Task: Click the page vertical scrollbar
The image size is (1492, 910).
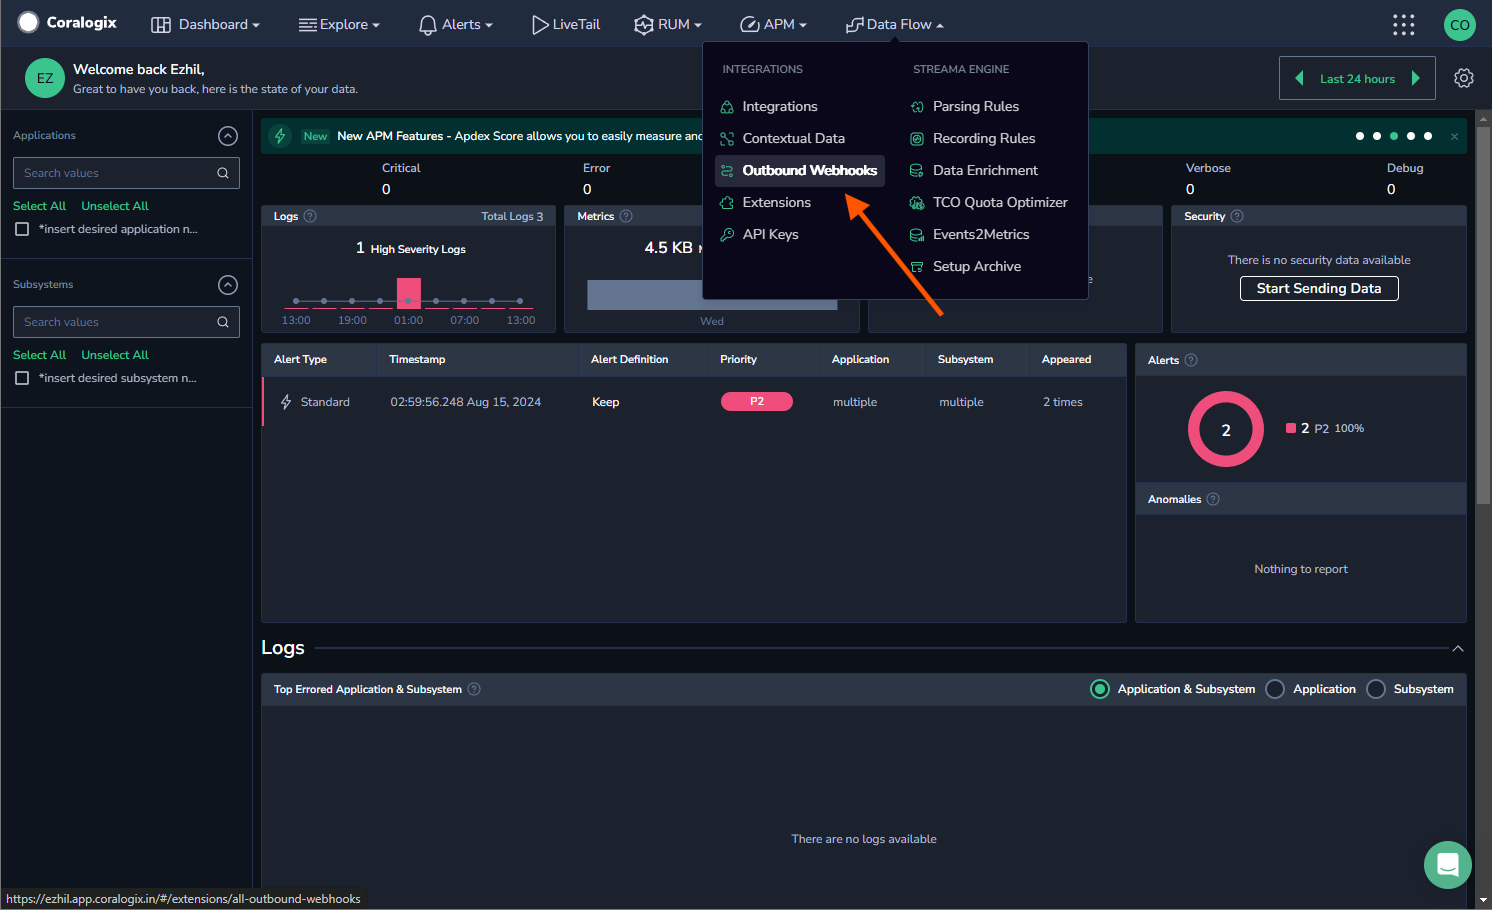Action: tap(1483, 315)
